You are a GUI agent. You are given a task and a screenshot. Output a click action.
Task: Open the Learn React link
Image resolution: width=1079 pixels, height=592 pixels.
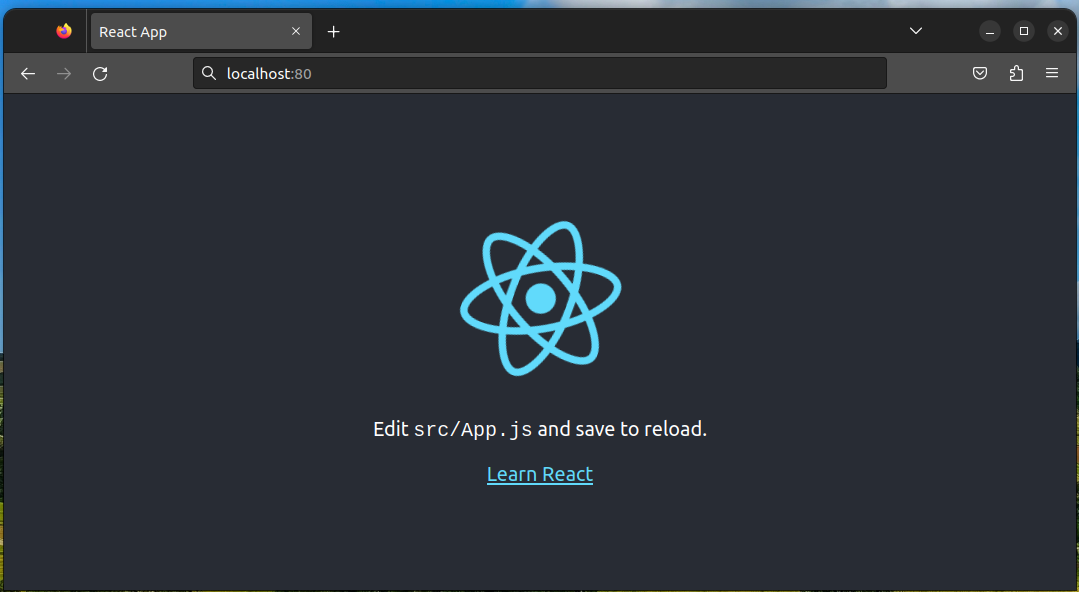pos(540,474)
